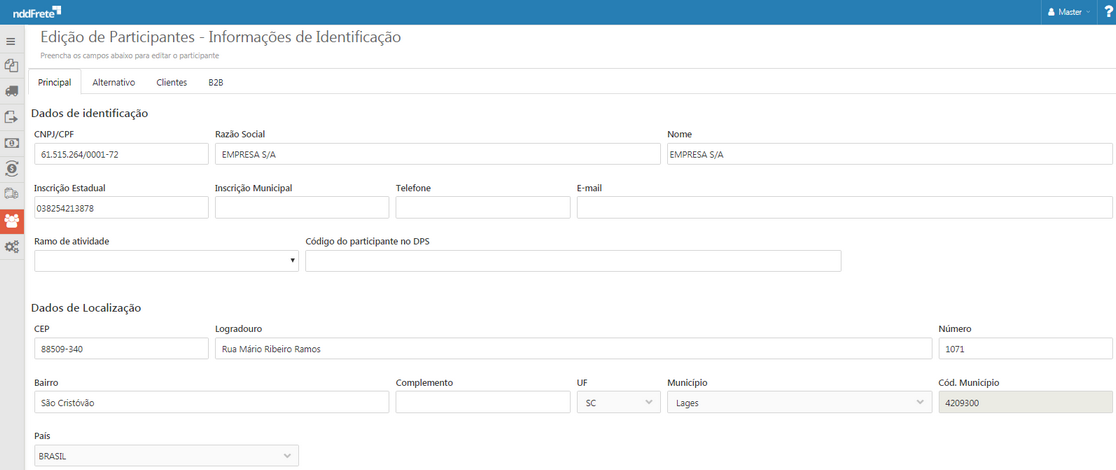
Task: Click the circular dollar icon in sidebar
Action: [x=11, y=168]
